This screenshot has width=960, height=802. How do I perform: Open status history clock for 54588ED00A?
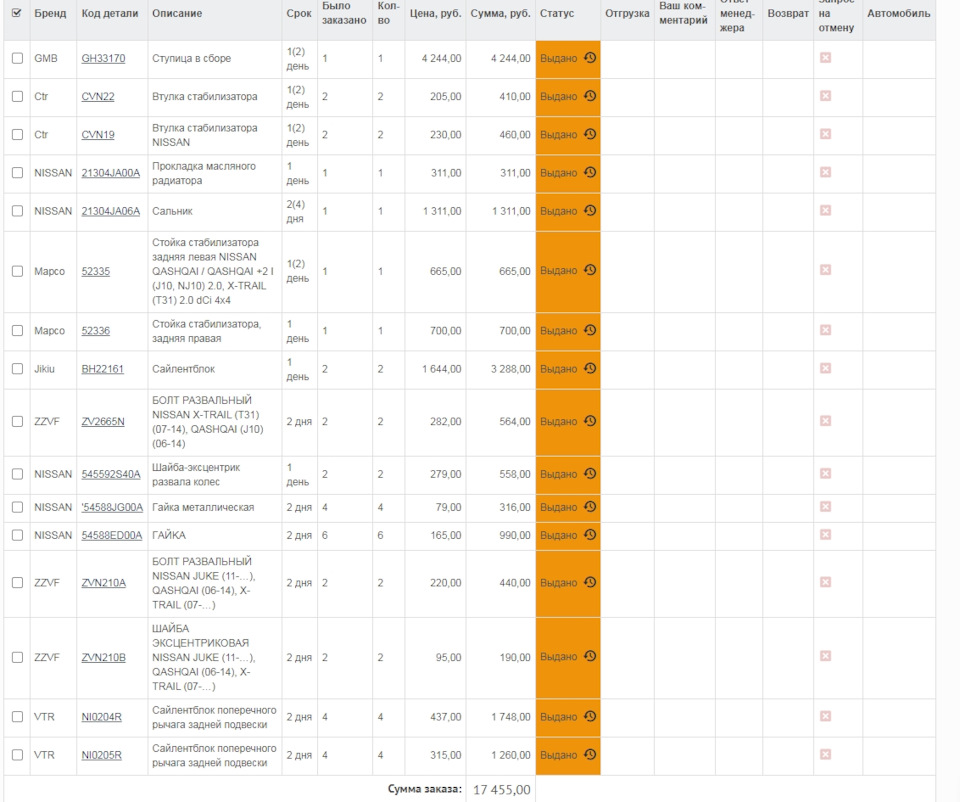point(590,535)
